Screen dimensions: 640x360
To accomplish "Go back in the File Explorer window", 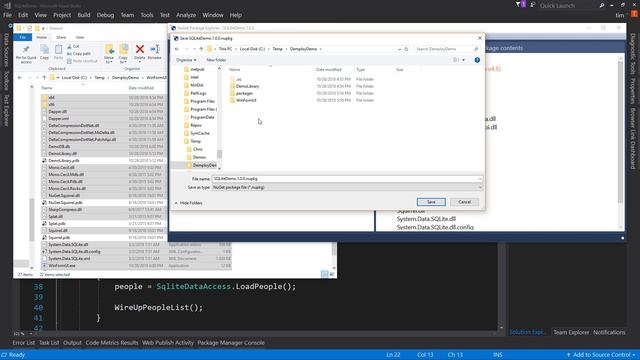I will point(20,78).
